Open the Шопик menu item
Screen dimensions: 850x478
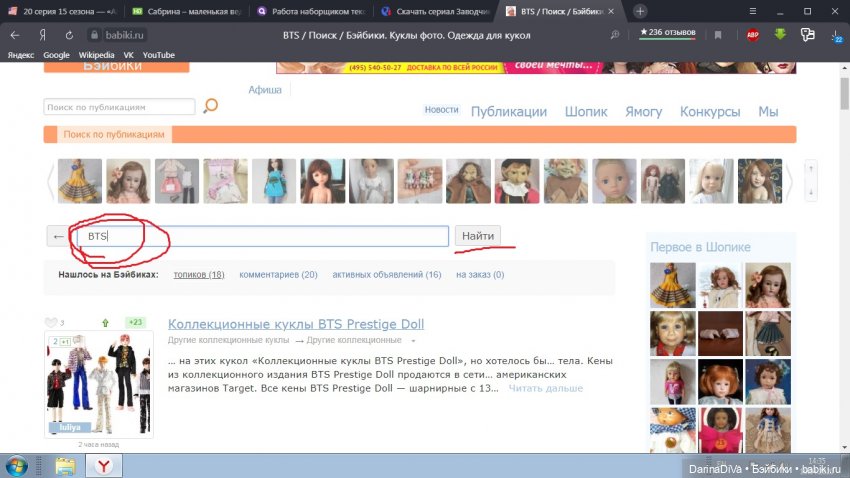pyautogui.click(x=585, y=112)
